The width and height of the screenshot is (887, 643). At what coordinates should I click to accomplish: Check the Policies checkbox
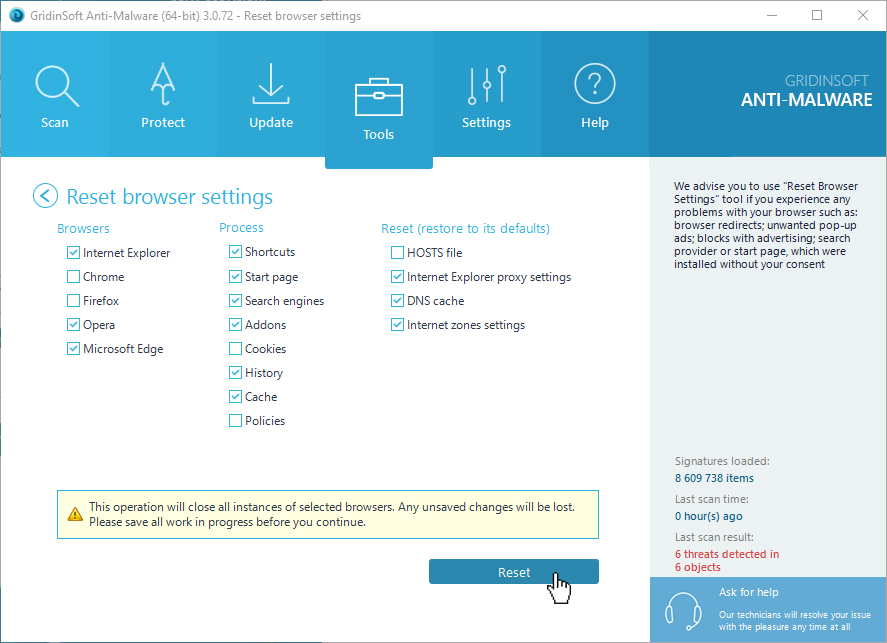236,421
